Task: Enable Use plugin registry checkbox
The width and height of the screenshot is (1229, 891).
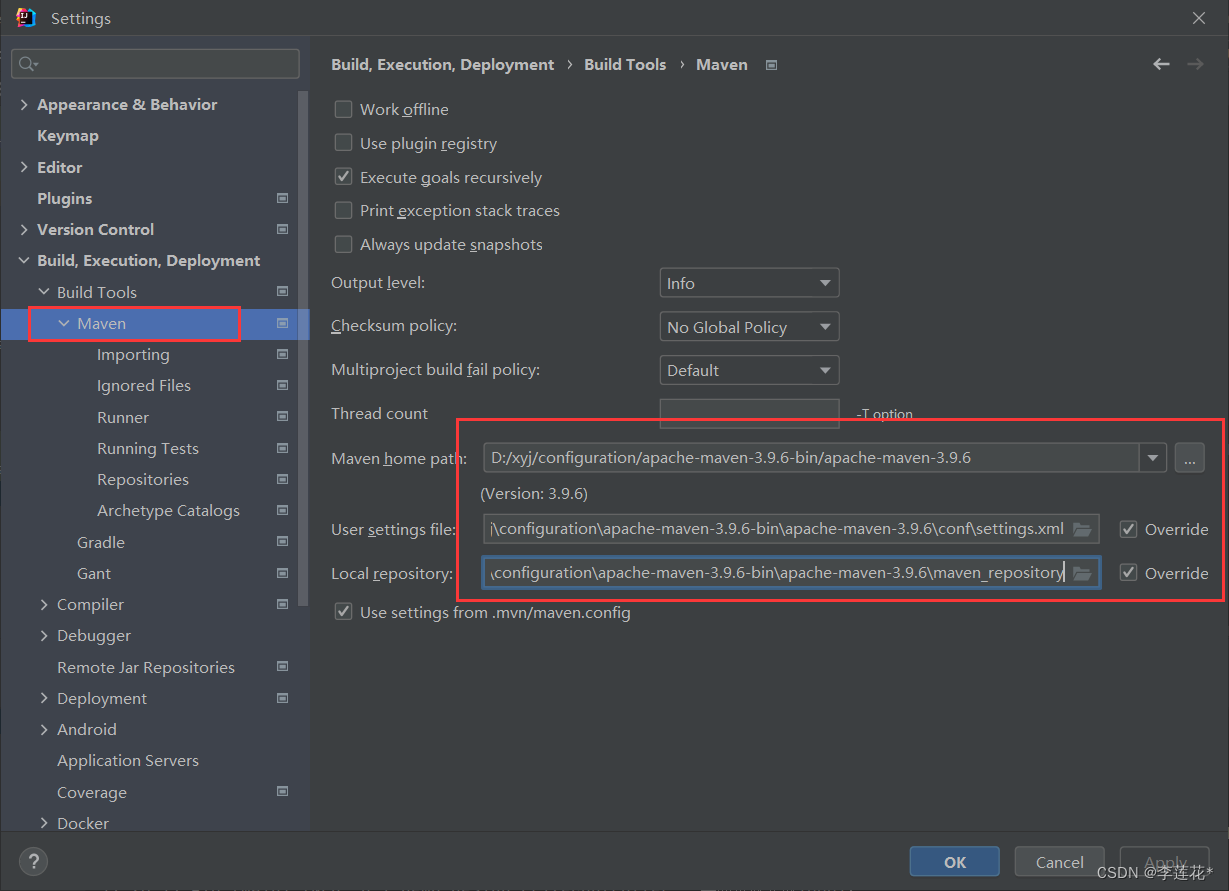Action: (x=343, y=143)
